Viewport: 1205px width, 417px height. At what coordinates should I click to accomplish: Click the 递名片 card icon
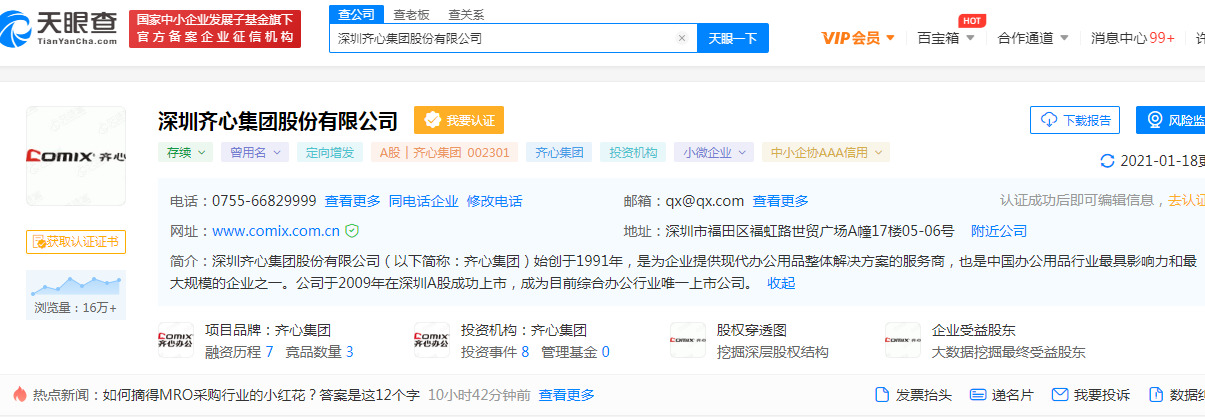point(976,395)
